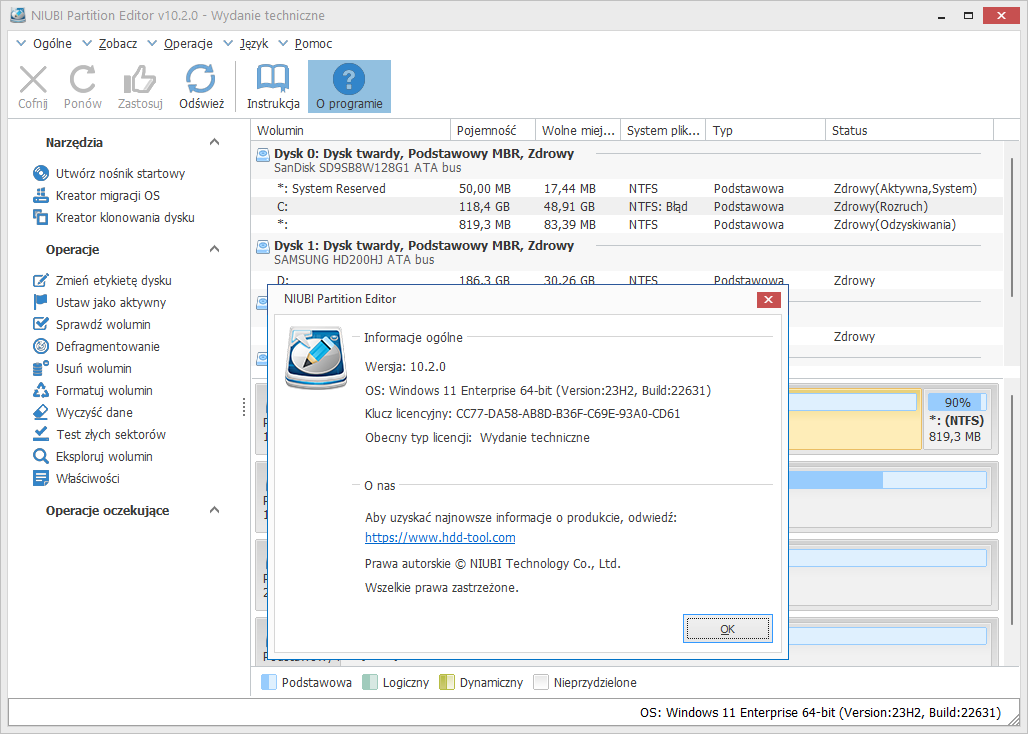Run Sprawdź wolumin operation
The image size is (1028, 734).
click(x=92, y=324)
